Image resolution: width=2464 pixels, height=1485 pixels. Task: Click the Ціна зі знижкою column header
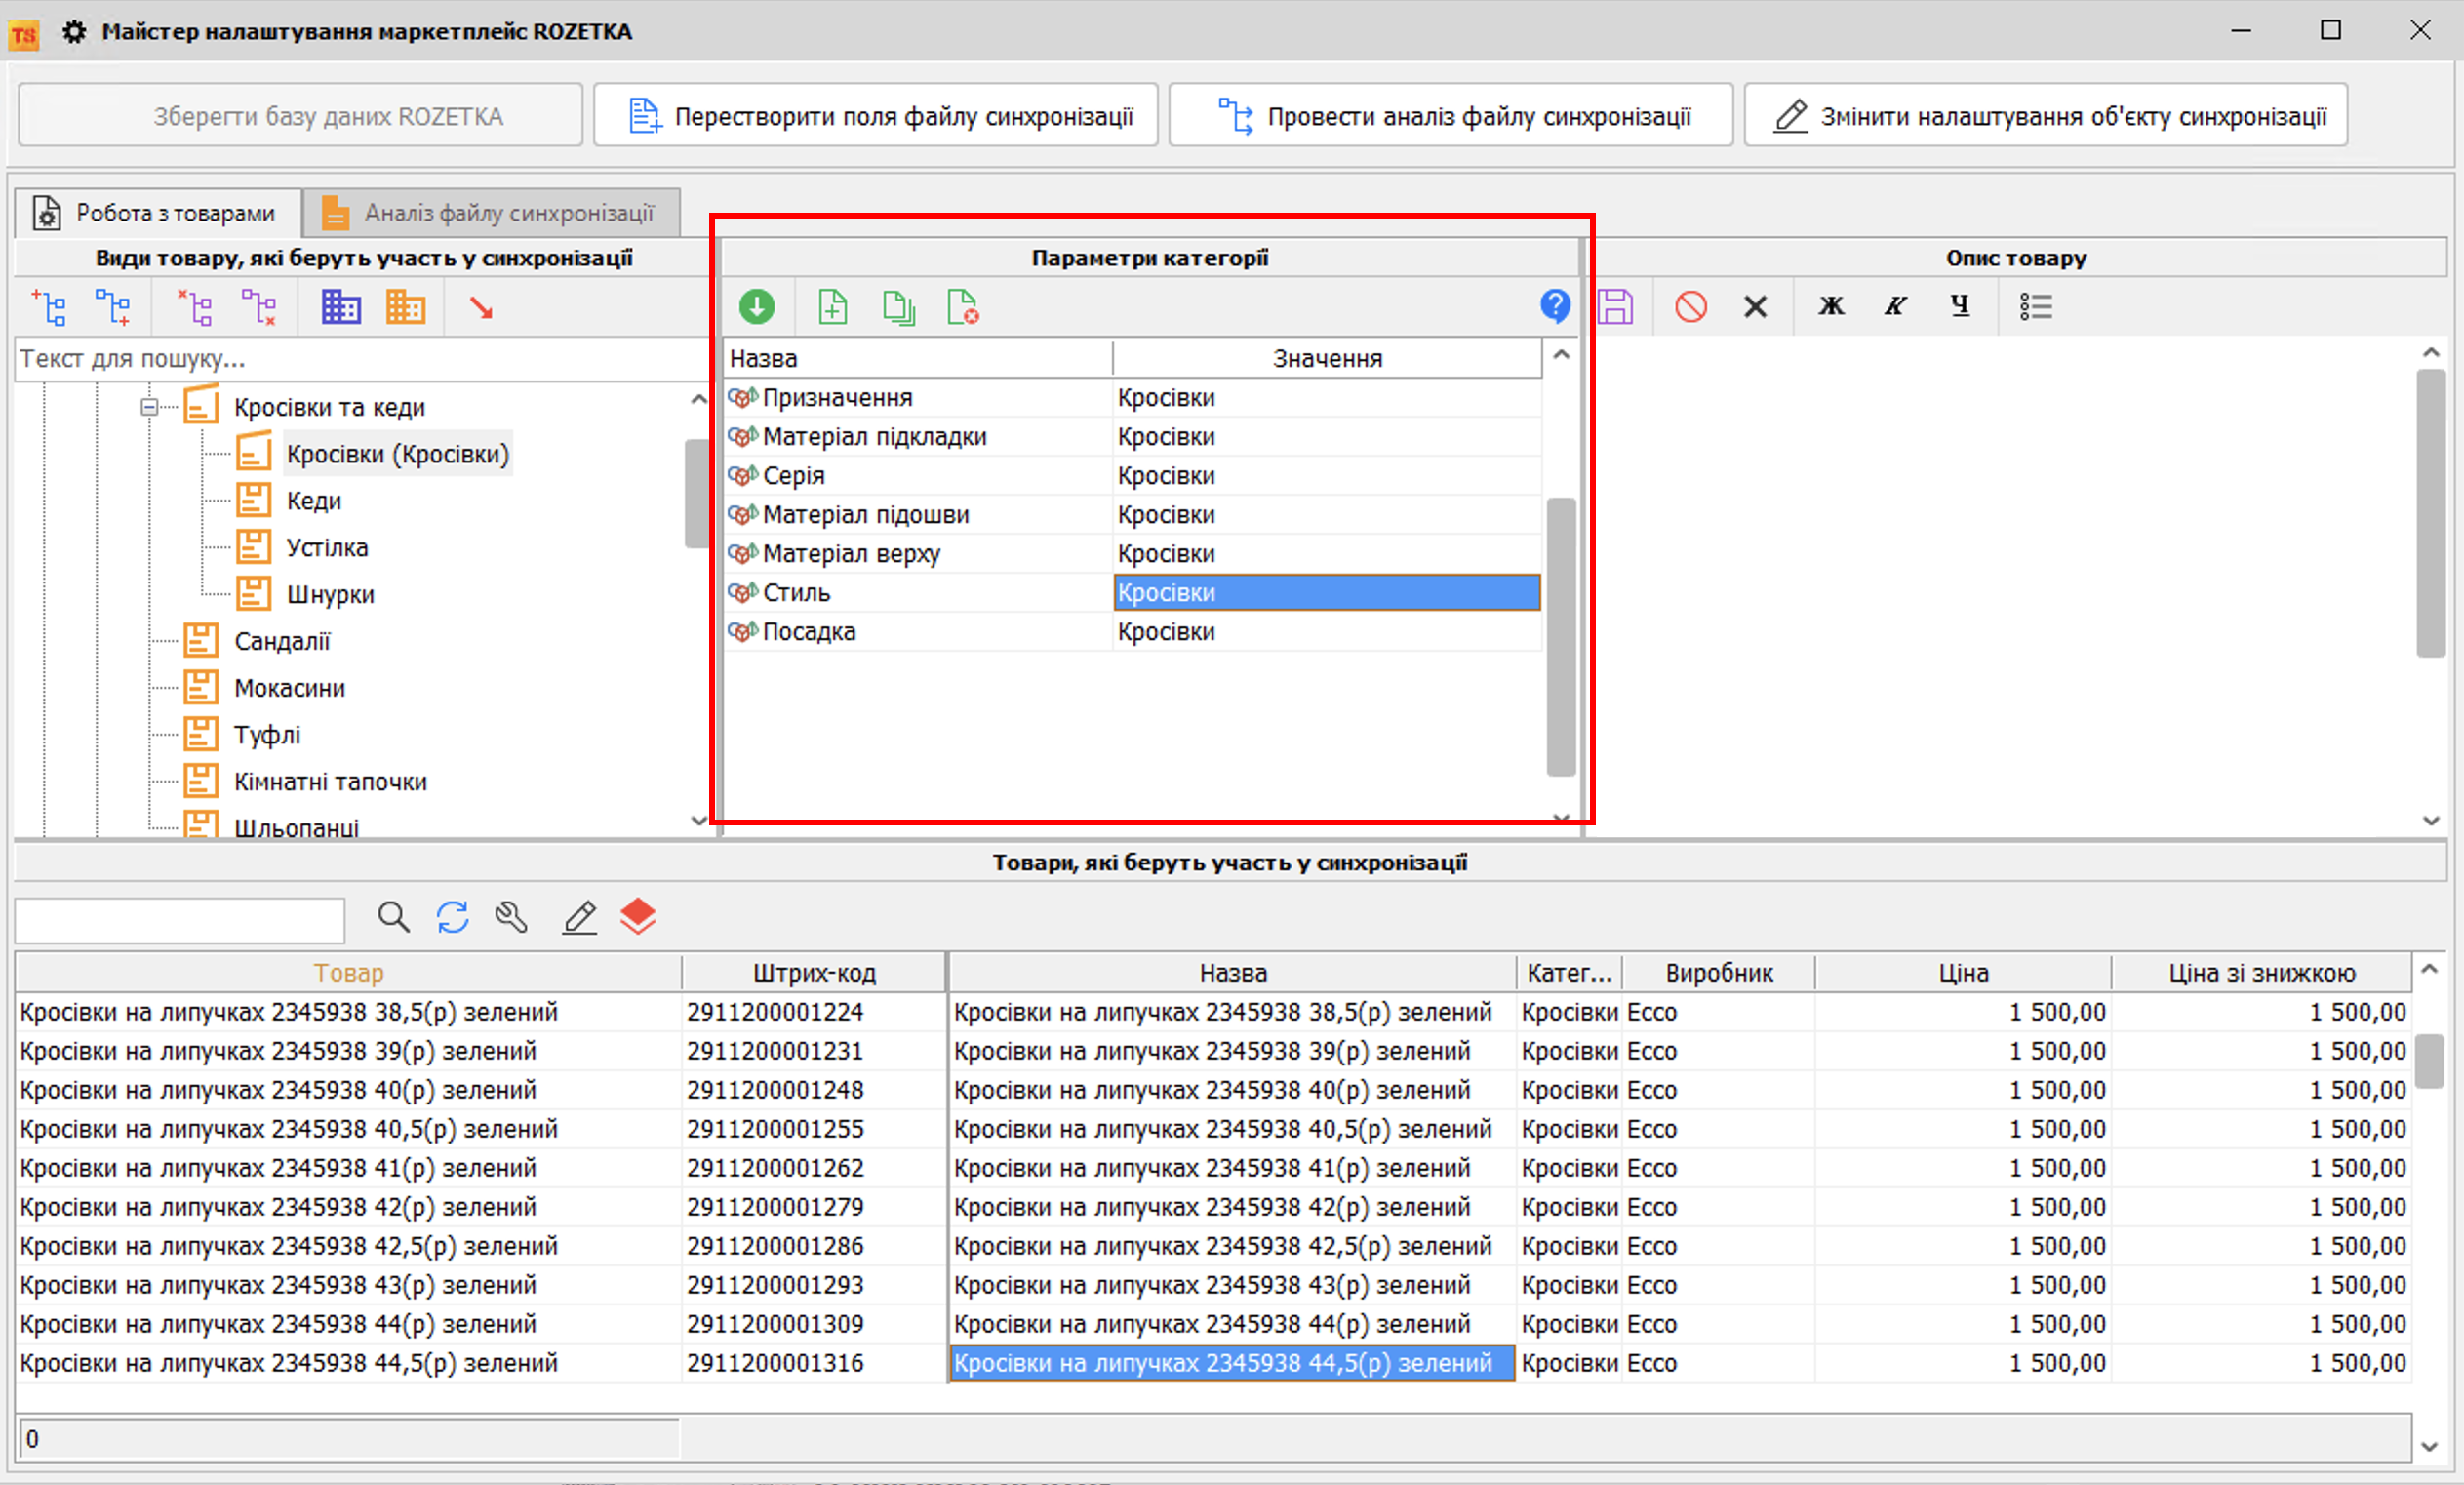[2261, 973]
